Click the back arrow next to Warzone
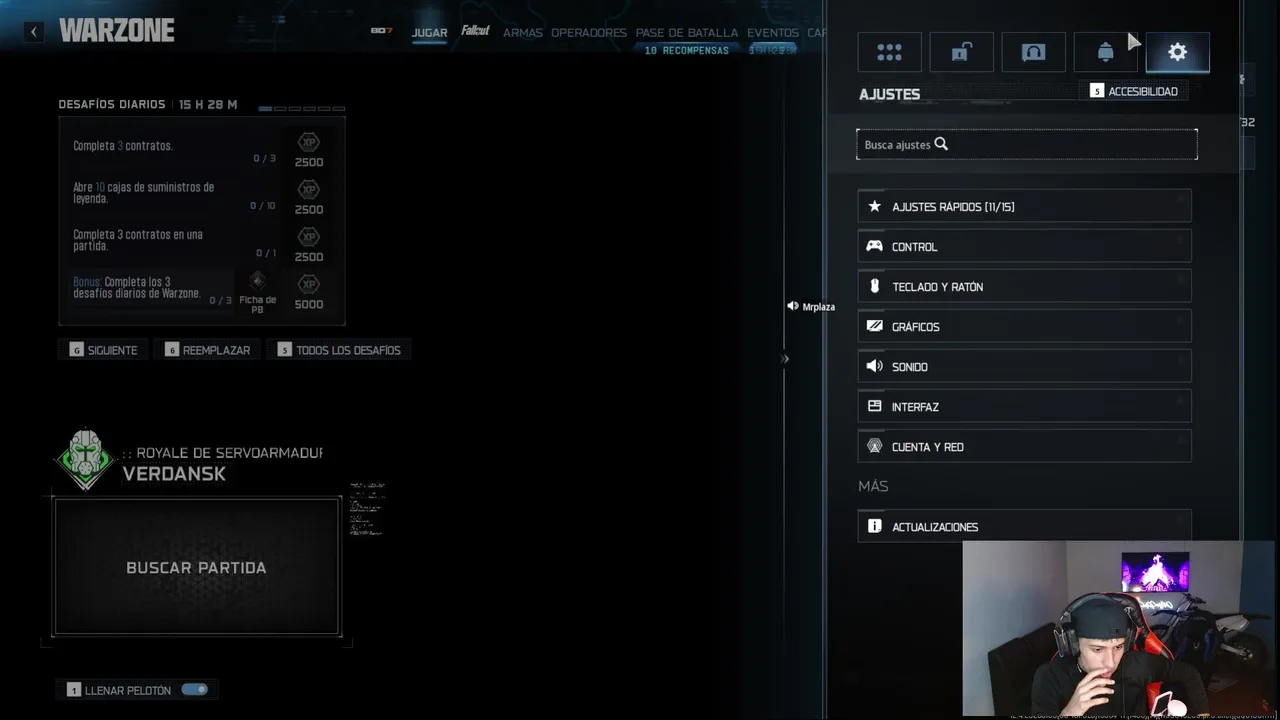 point(34,32)
